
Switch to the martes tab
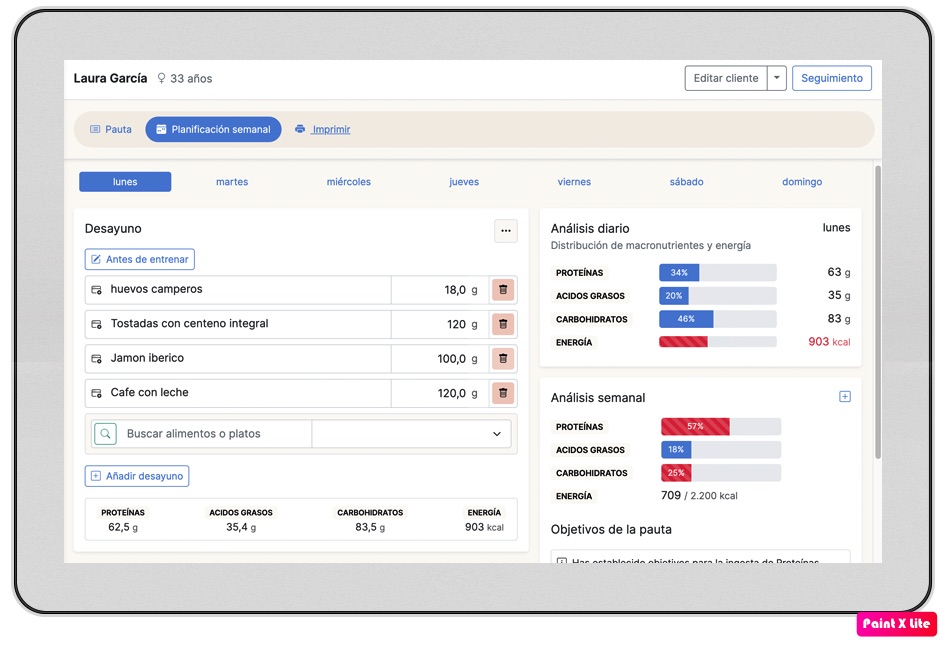(x=232, y=182)
